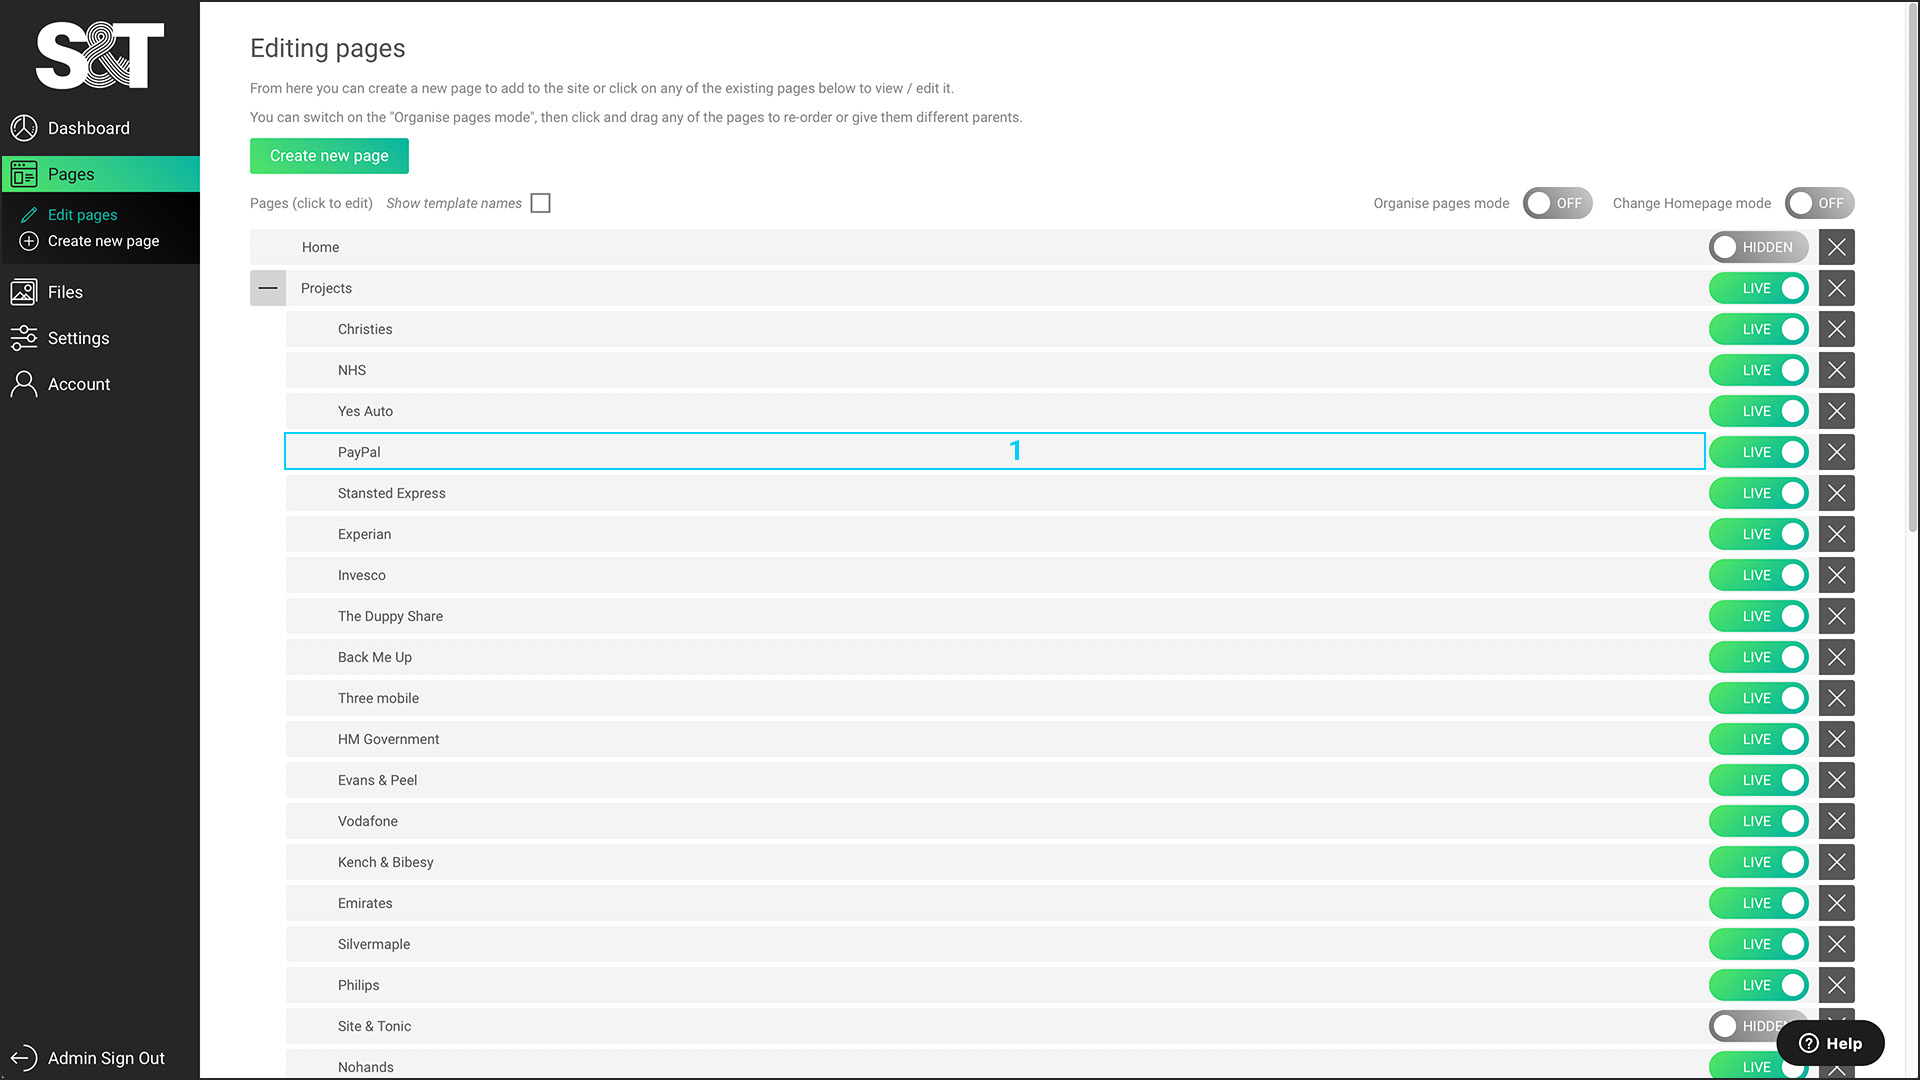Viewport: 1920px width, 1080px height.
Task: Click the Christies page to edit
Action: (365, 328)
